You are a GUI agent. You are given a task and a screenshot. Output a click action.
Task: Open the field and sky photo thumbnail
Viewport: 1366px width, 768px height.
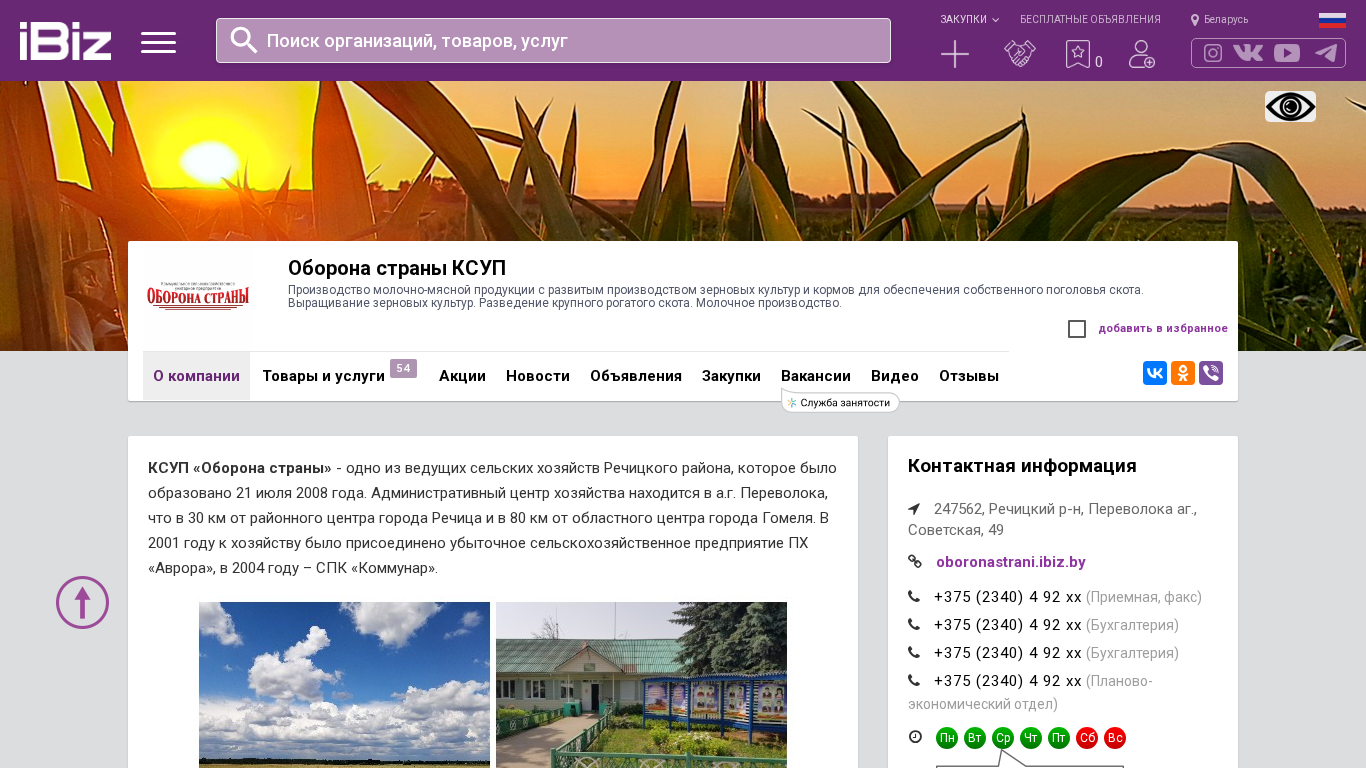coord(344,685)
